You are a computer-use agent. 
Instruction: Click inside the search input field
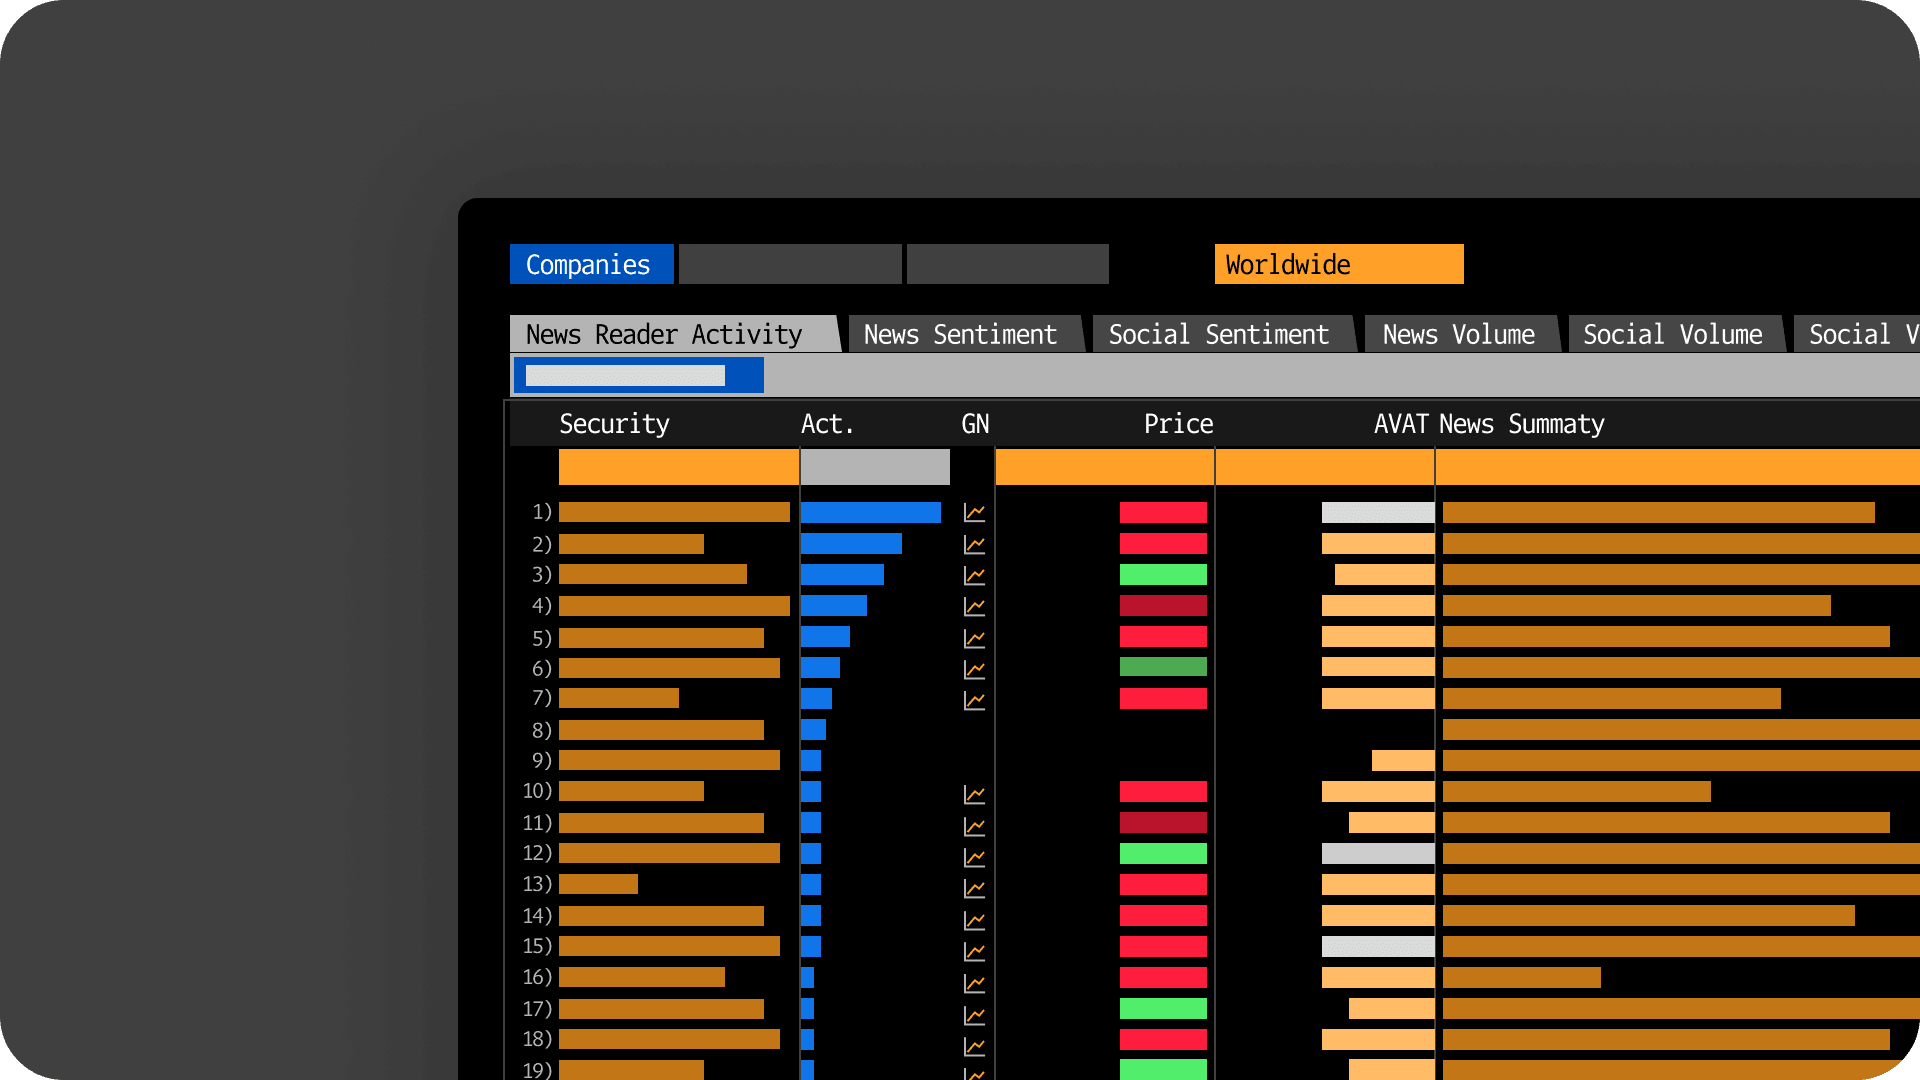click(625, 374)
